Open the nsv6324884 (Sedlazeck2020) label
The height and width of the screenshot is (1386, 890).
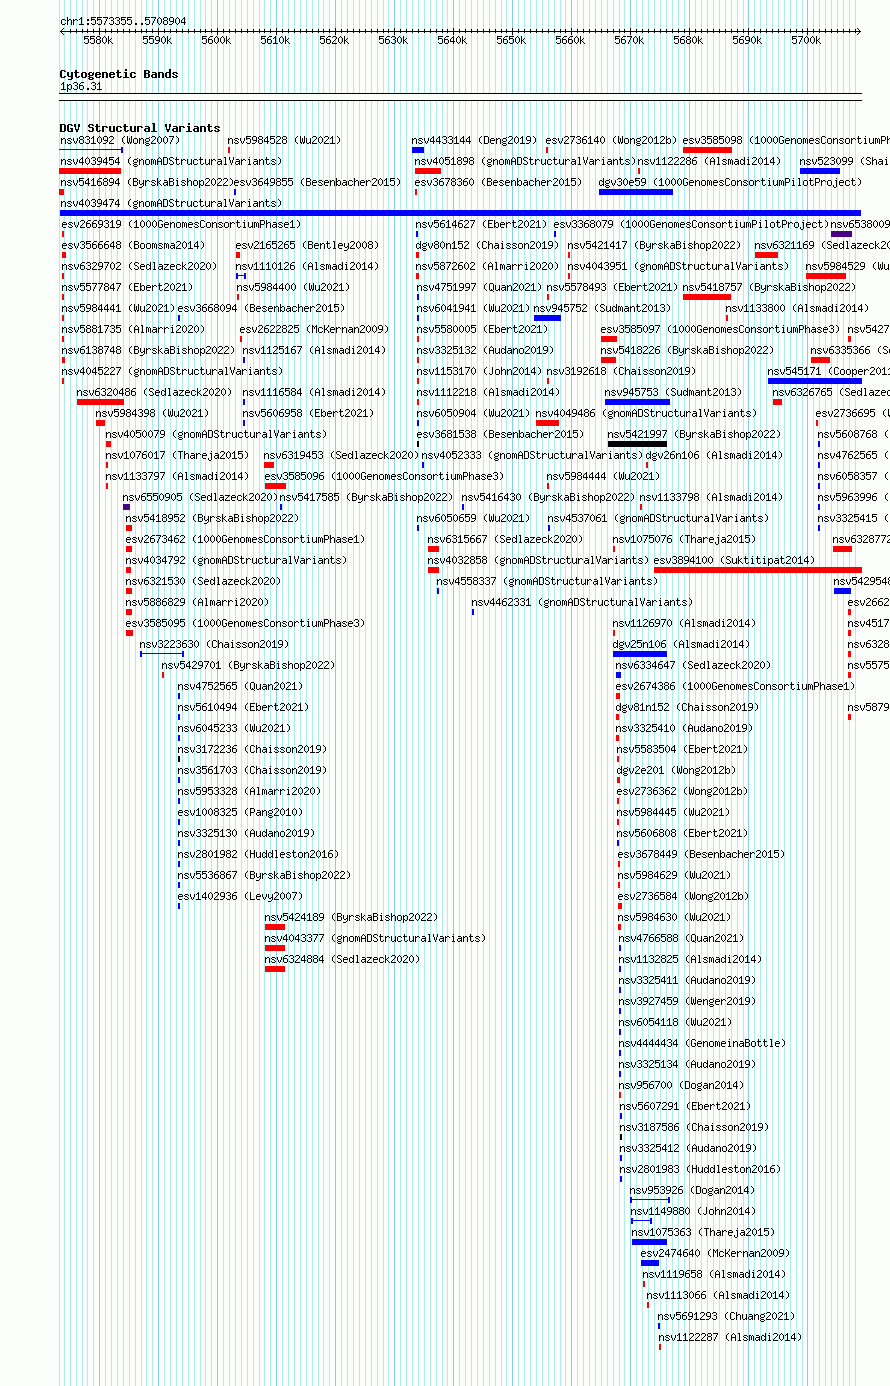342,960
